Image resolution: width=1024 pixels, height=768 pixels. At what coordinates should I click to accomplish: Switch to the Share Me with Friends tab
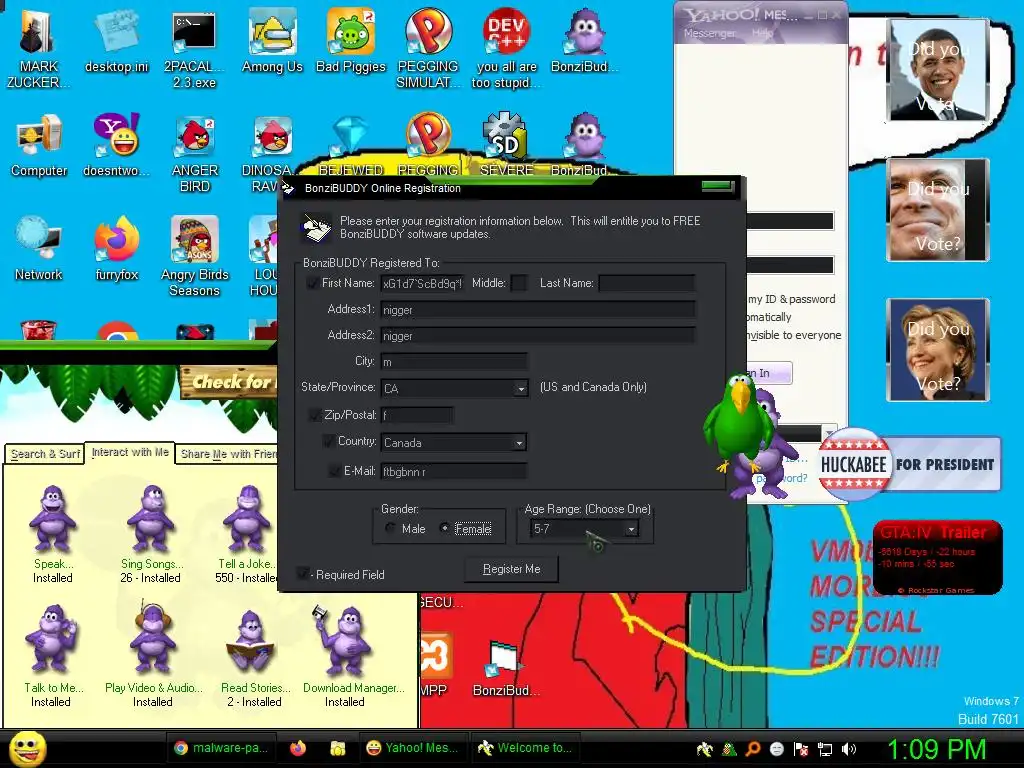pos(228,454)
